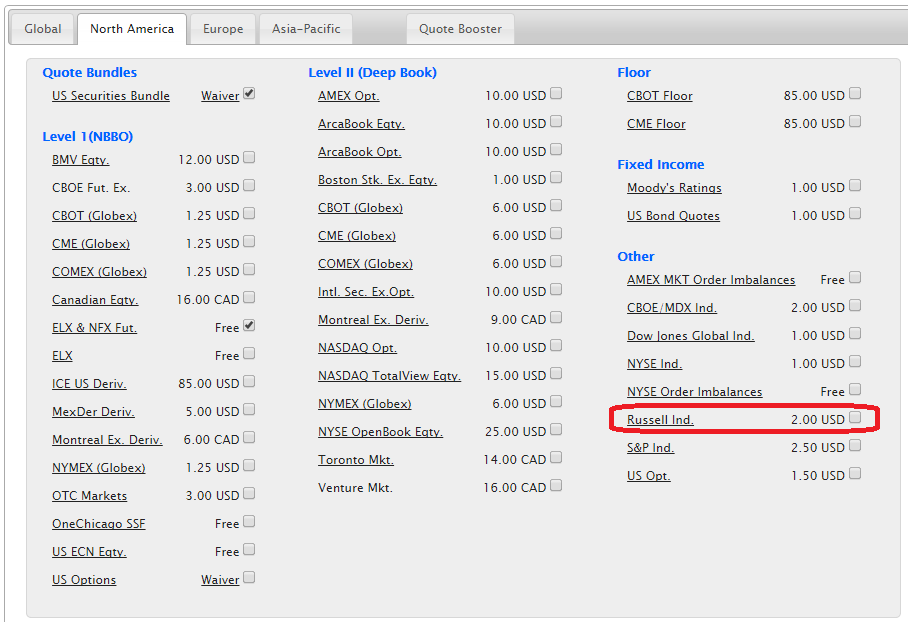Open the MexDer Deriv. link
Viewport: 908px width, 622px height.
93,412
